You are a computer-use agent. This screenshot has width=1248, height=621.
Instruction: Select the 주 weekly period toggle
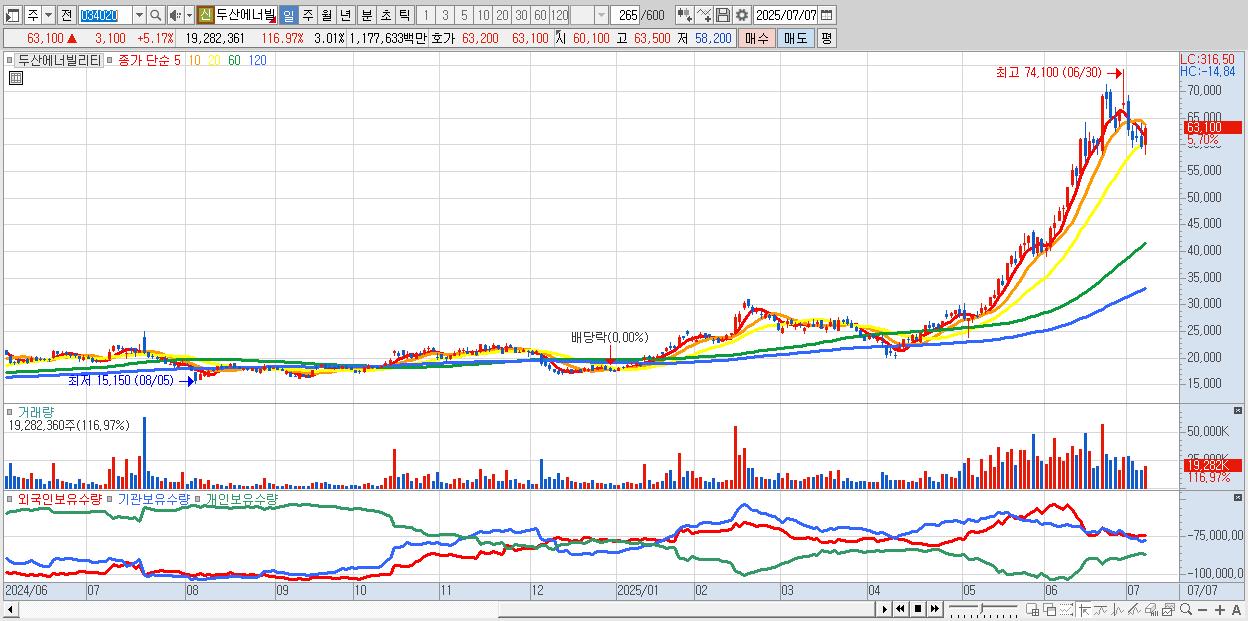[307, 15]
